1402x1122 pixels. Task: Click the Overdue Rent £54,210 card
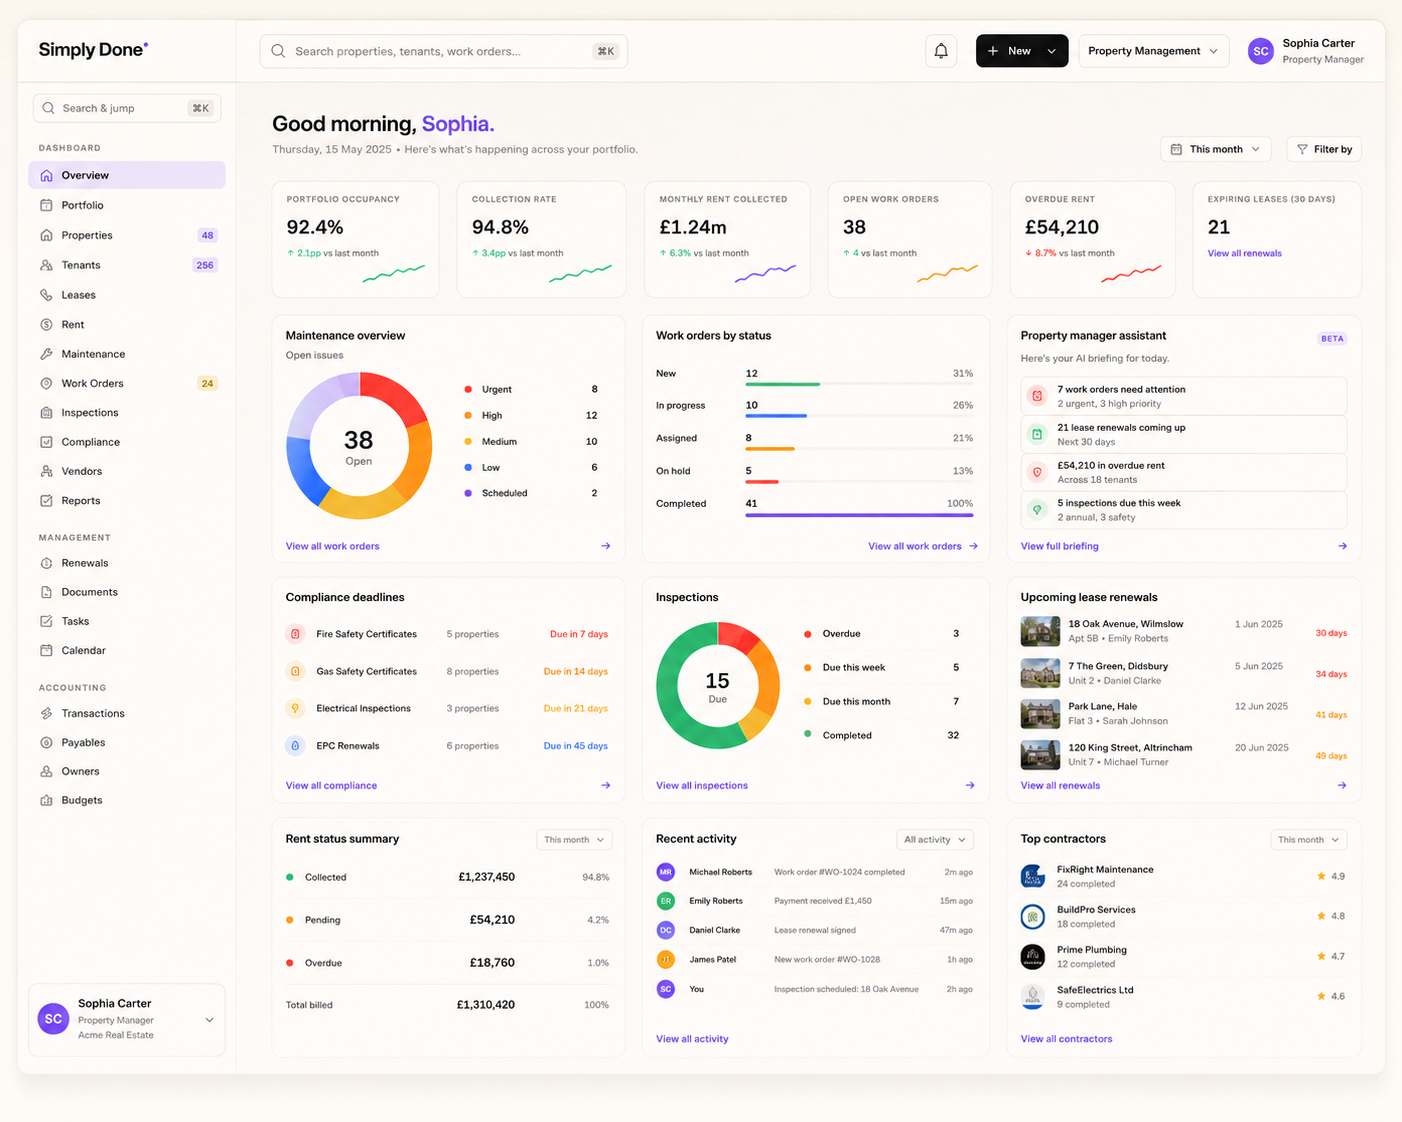tap(1092, 239)
